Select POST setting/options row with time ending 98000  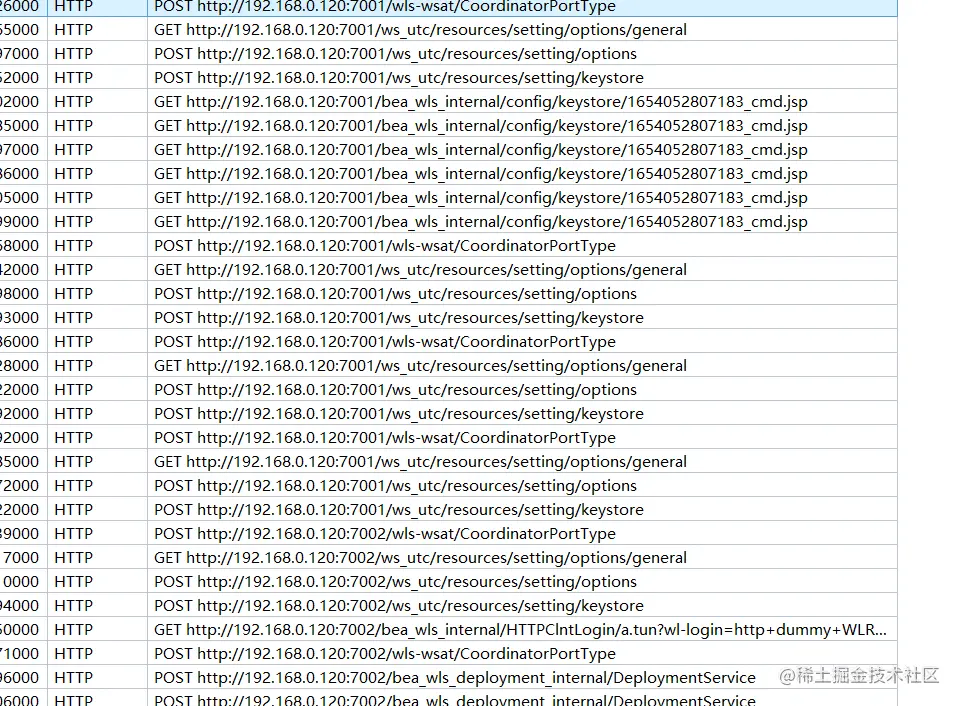pyautogui.click(x=448, y=294)
